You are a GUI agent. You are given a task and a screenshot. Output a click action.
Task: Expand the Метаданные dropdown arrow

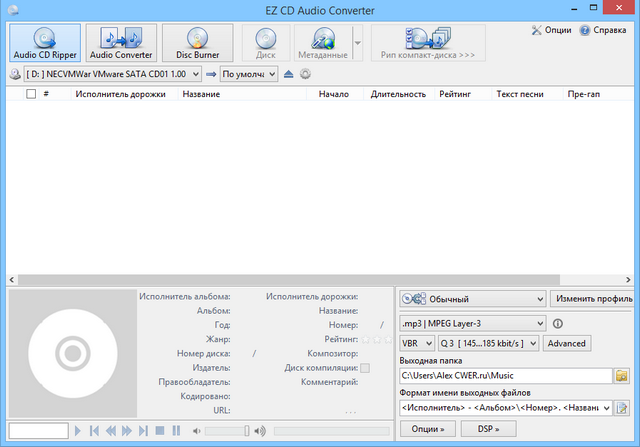[358, 43]
